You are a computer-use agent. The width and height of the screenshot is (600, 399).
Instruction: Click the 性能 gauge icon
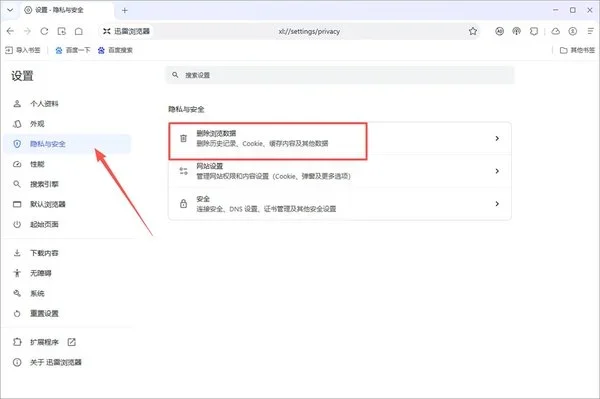(17, 164)
